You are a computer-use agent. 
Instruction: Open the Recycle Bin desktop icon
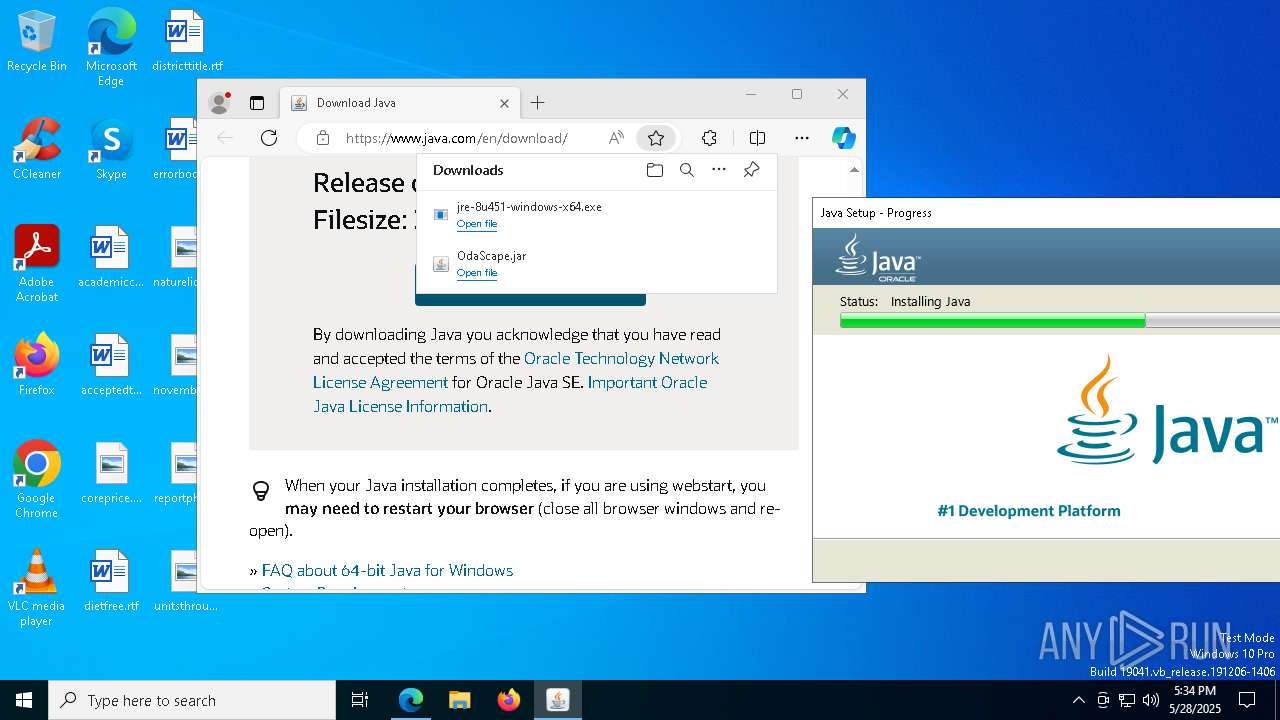tap(37, 42)
